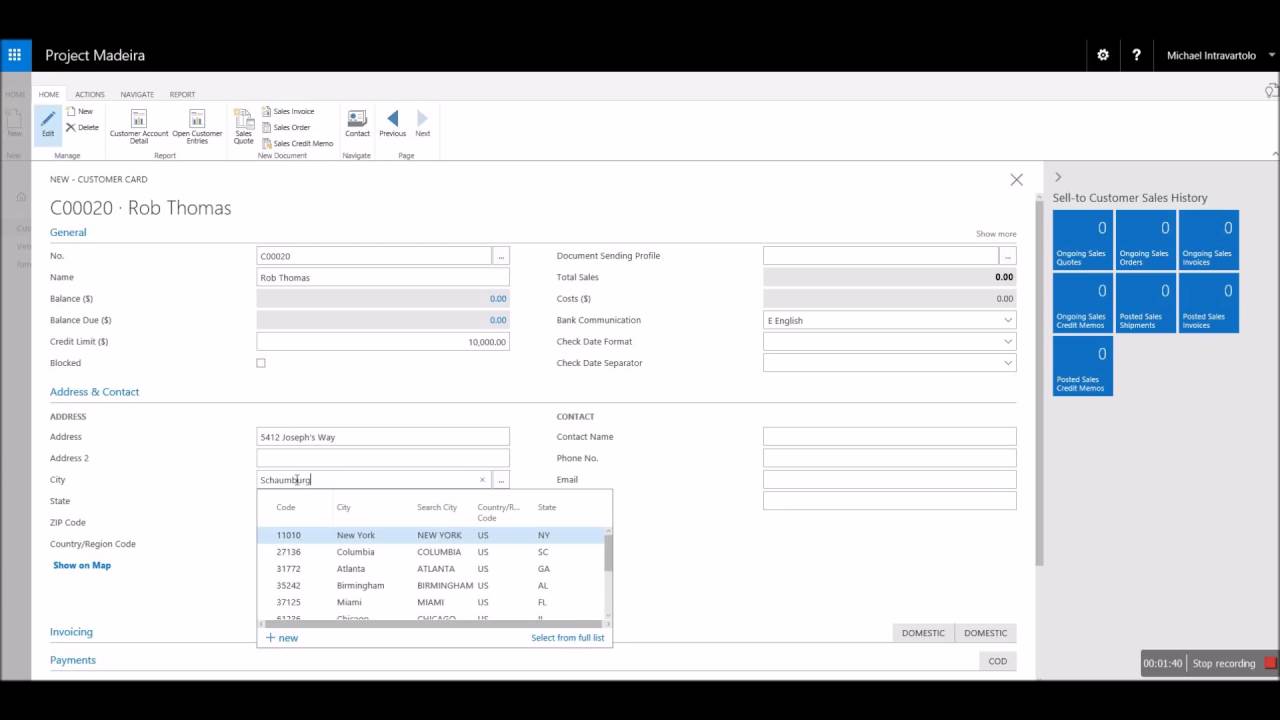Image resolution: width=1280 pixels, height=720 pixels.
Task: Open Posted Sales Credit Memos tile
Action: click(1082, 366)
